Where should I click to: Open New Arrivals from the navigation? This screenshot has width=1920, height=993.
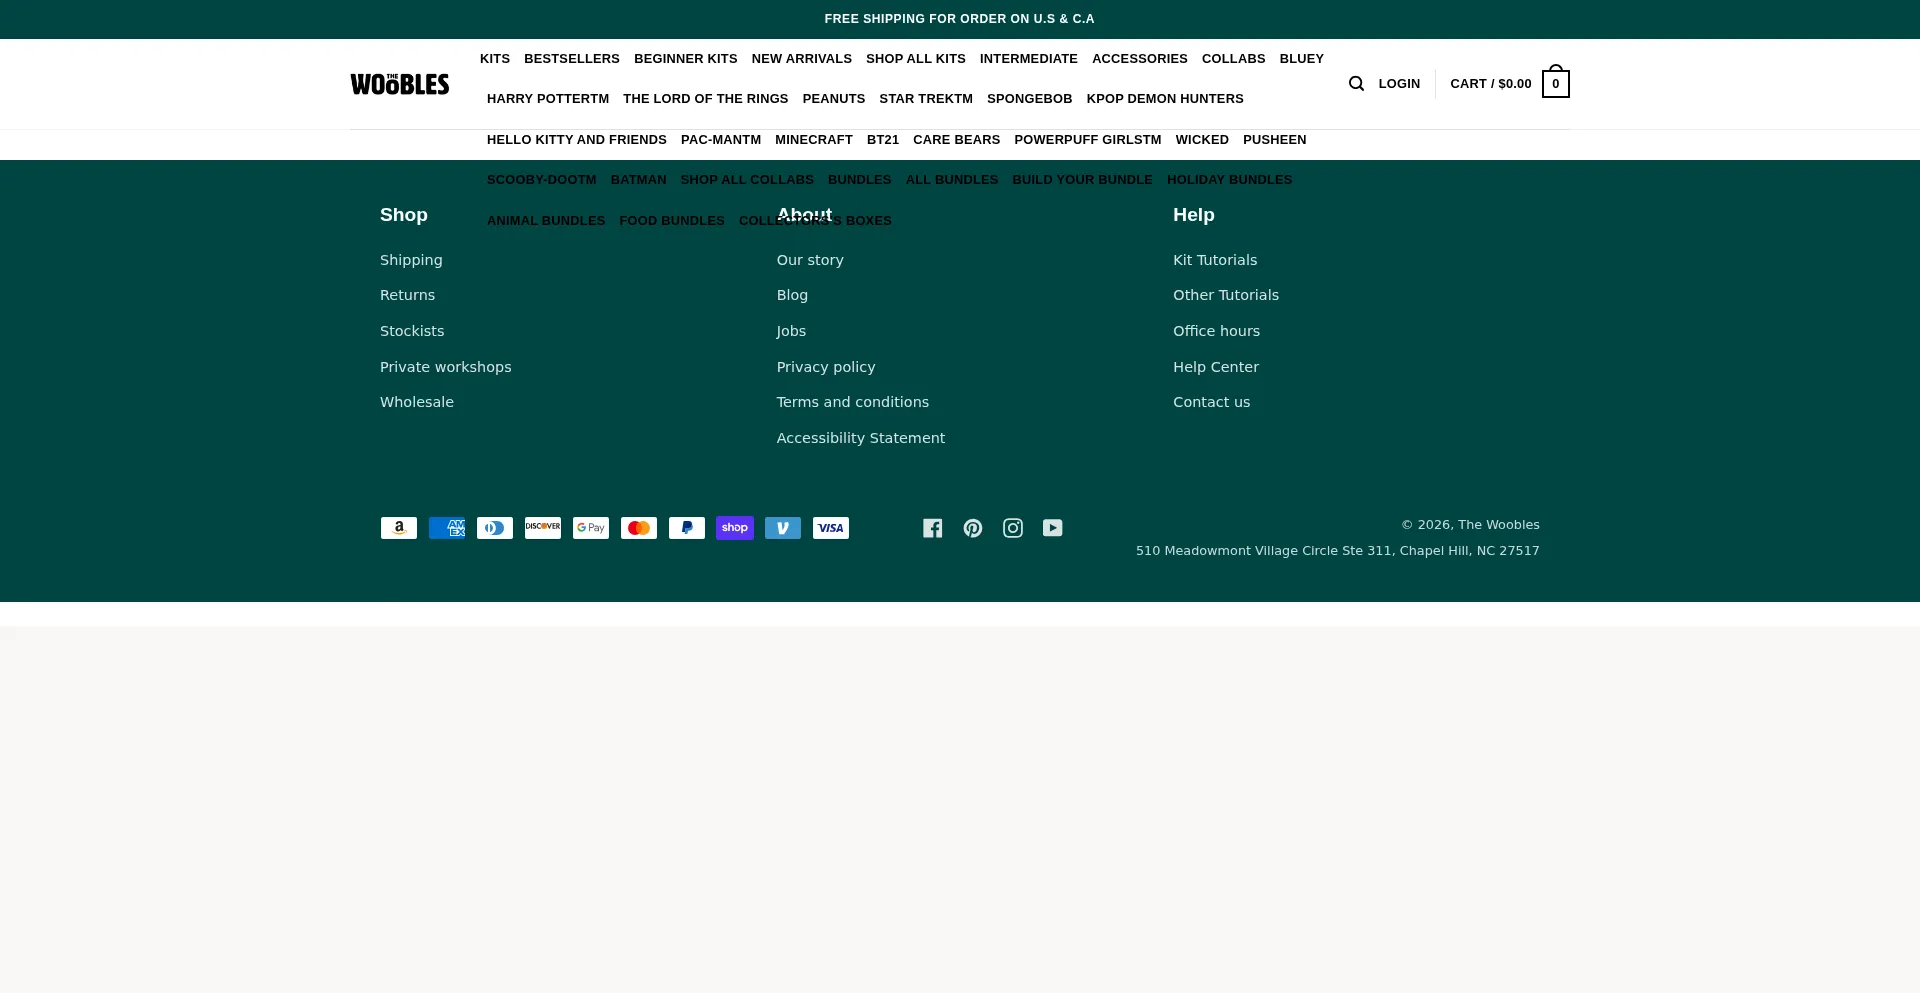802,59
